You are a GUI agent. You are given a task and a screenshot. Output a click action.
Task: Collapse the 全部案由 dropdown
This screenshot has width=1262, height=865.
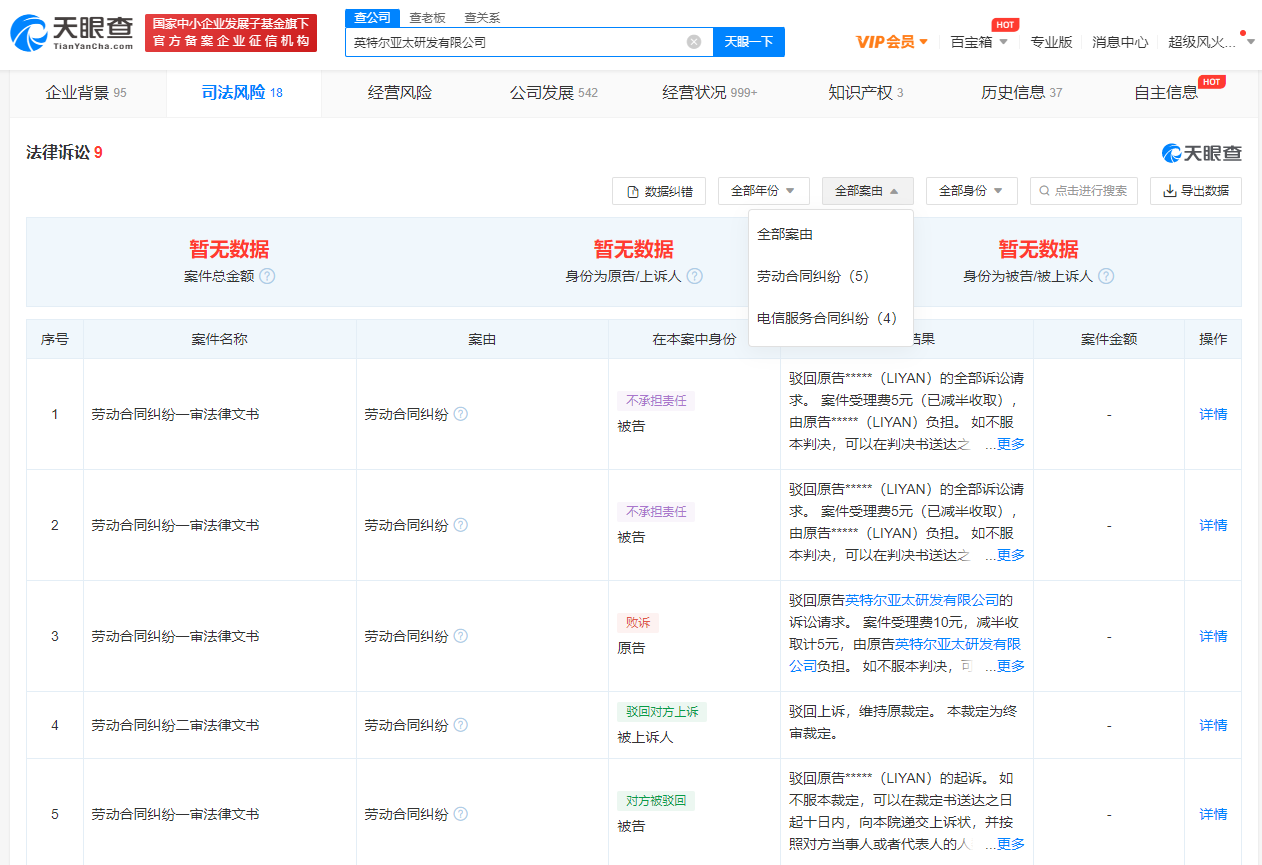point(867,191)
